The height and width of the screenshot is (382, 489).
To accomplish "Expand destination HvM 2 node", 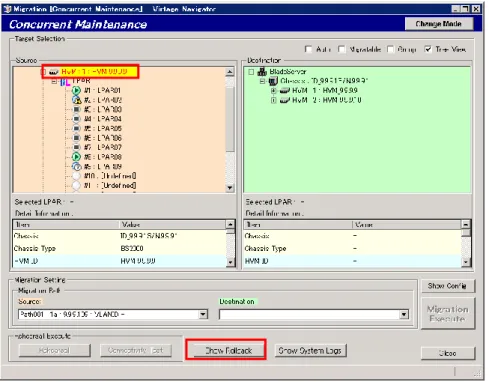I will coord(274,100).
